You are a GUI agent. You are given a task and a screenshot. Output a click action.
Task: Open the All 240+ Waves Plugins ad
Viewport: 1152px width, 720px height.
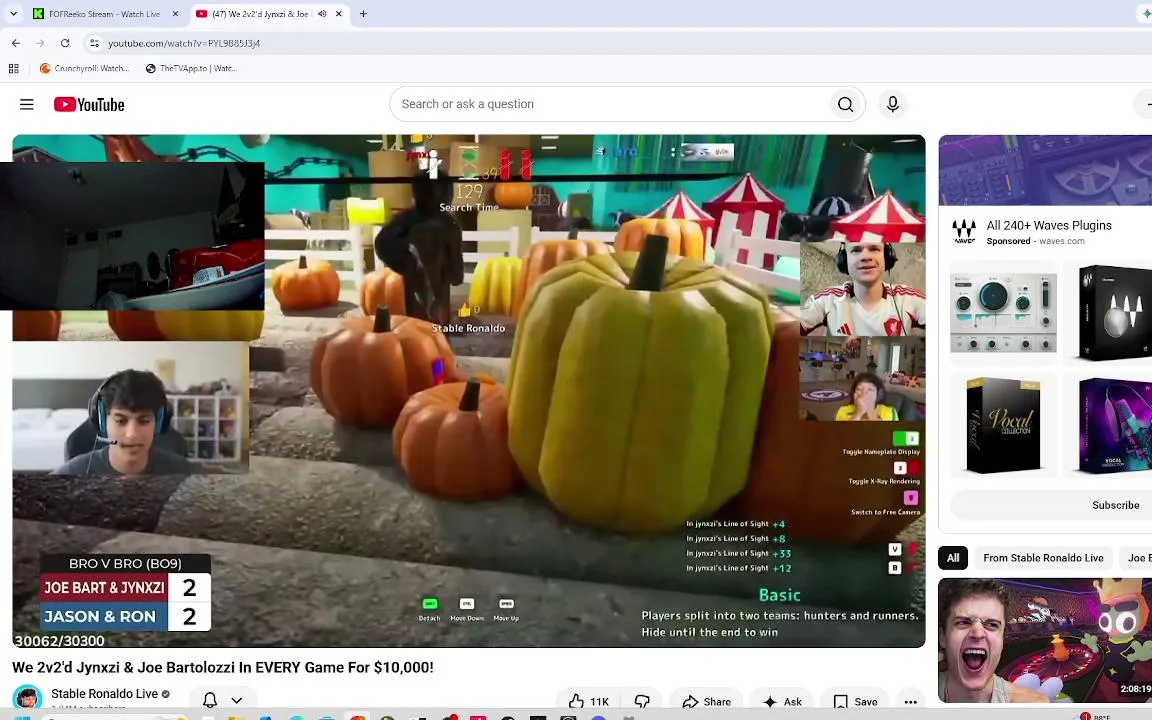pyautogui.click(x=1048, y=226)
